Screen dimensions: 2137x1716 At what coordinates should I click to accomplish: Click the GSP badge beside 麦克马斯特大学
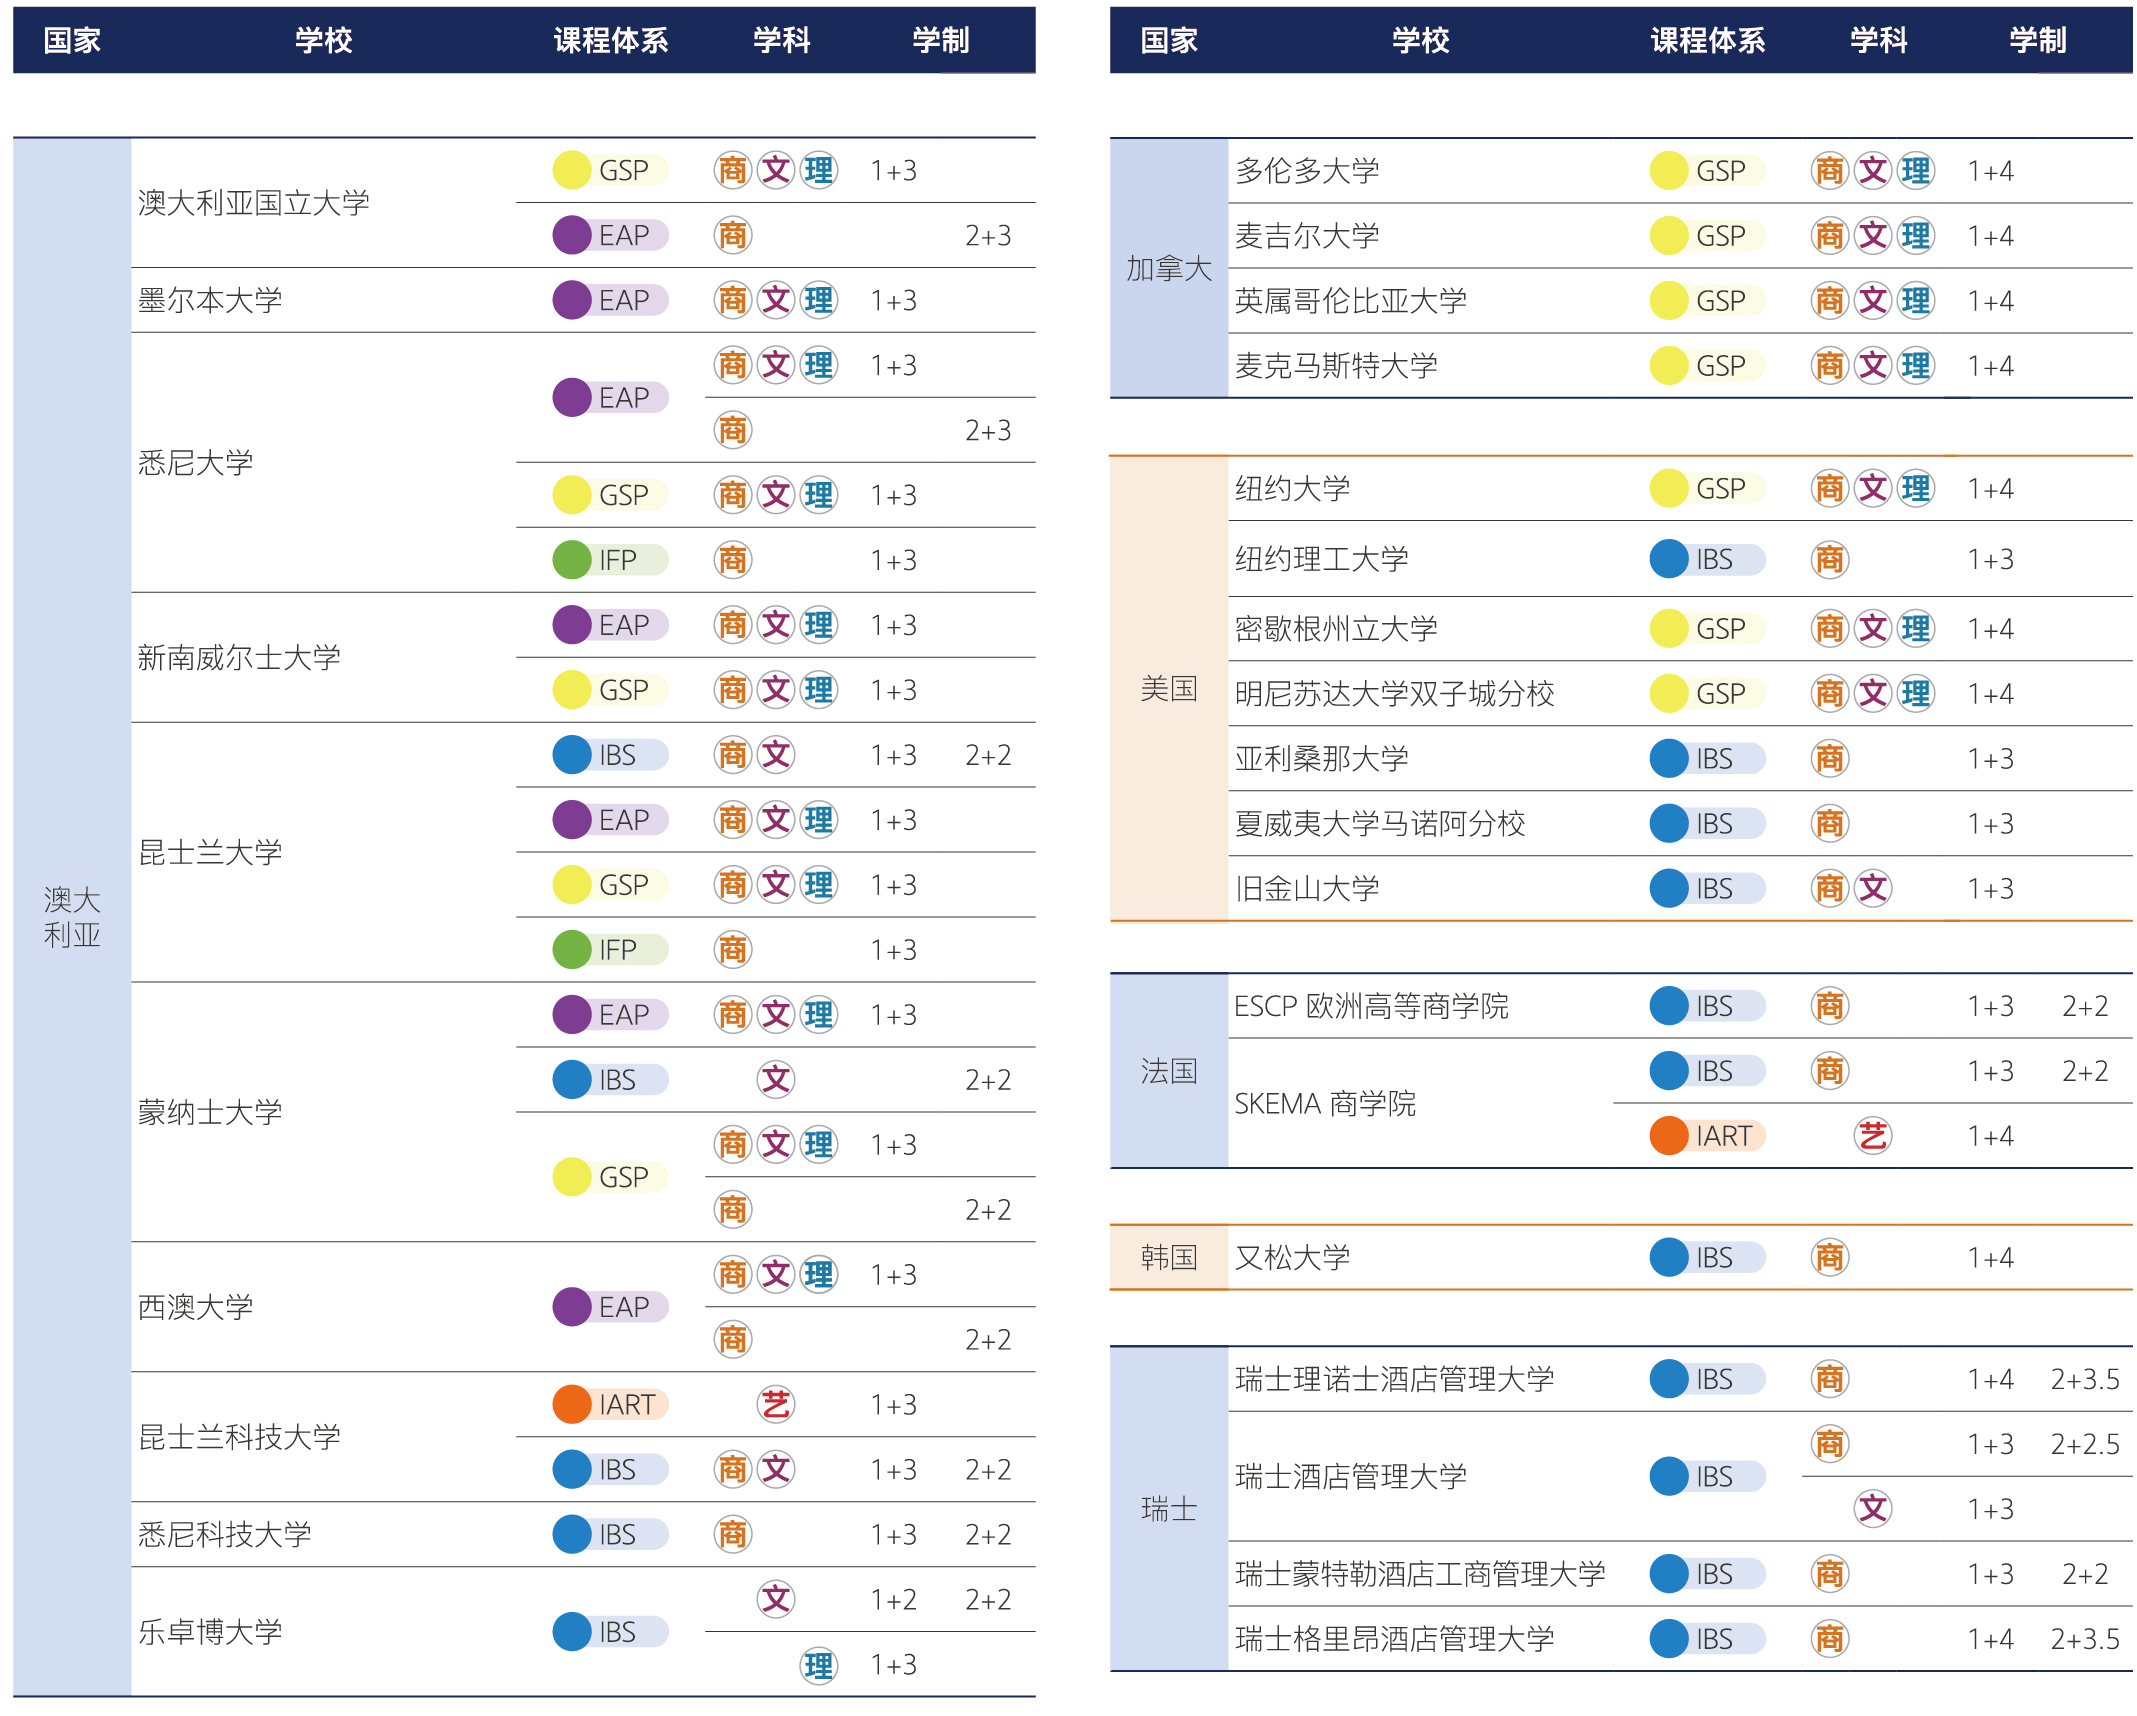tap(1707, 366)
